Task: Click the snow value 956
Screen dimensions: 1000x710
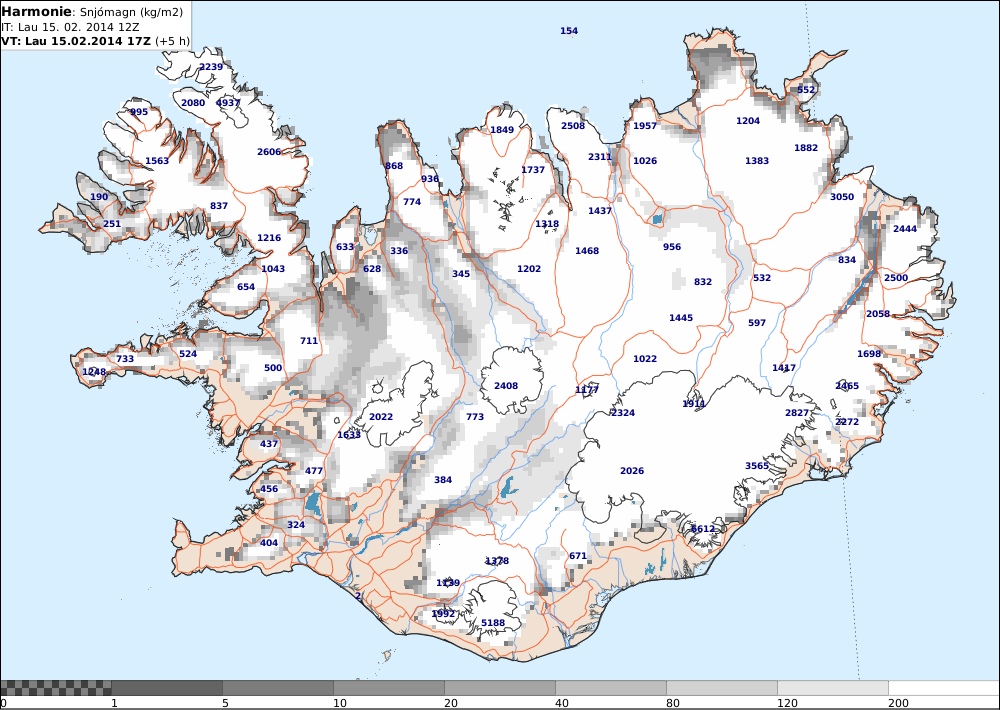Action: point(672,246)
